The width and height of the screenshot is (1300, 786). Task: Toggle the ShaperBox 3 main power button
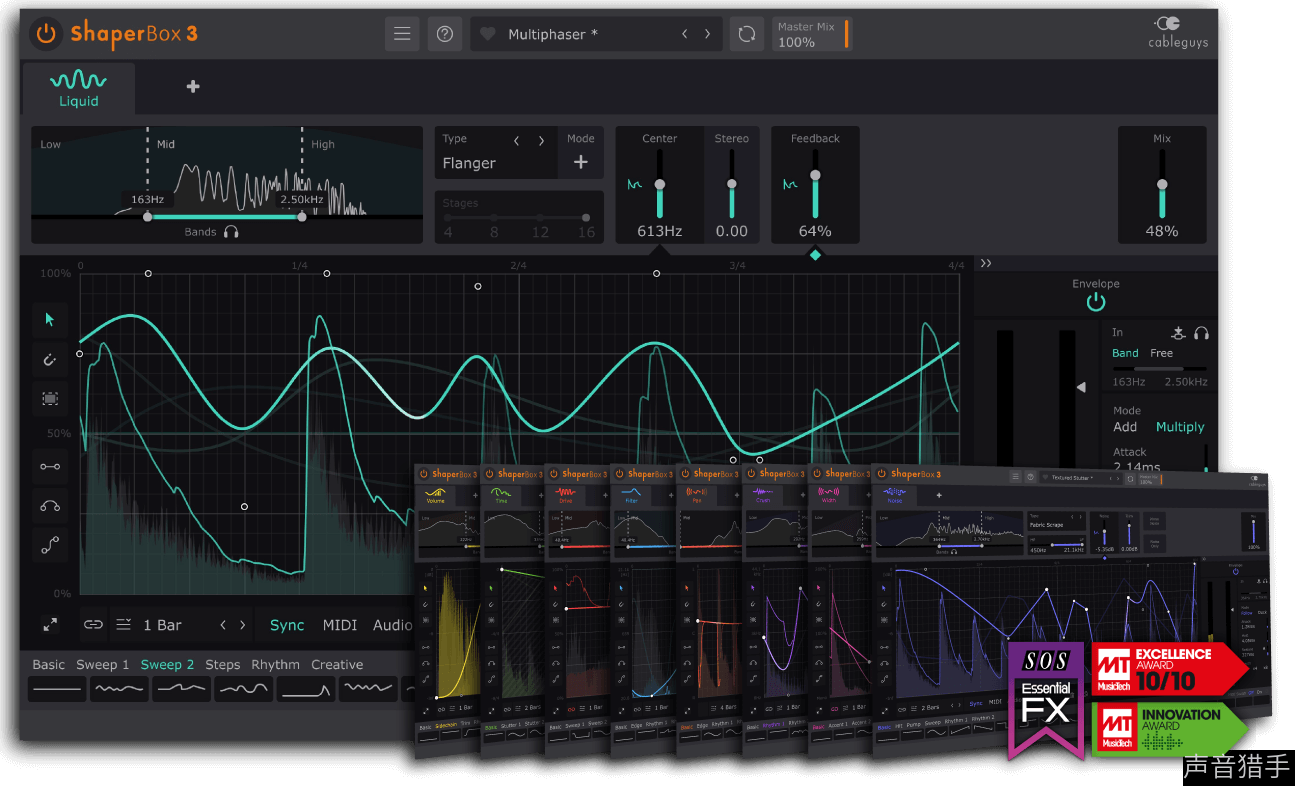46,34
